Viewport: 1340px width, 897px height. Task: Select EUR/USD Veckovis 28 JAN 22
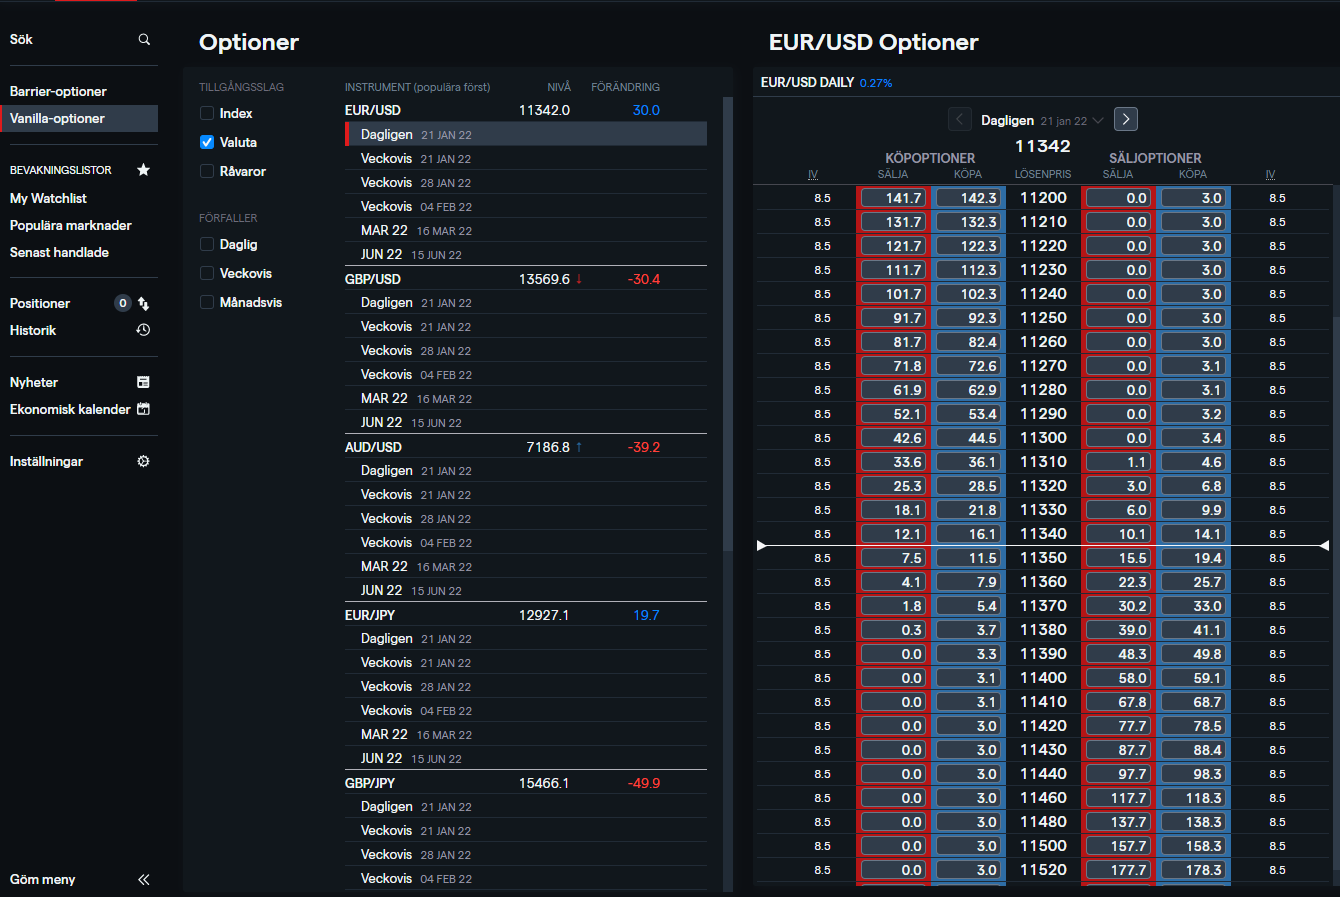pyautogui.click(x=526, y=182)
